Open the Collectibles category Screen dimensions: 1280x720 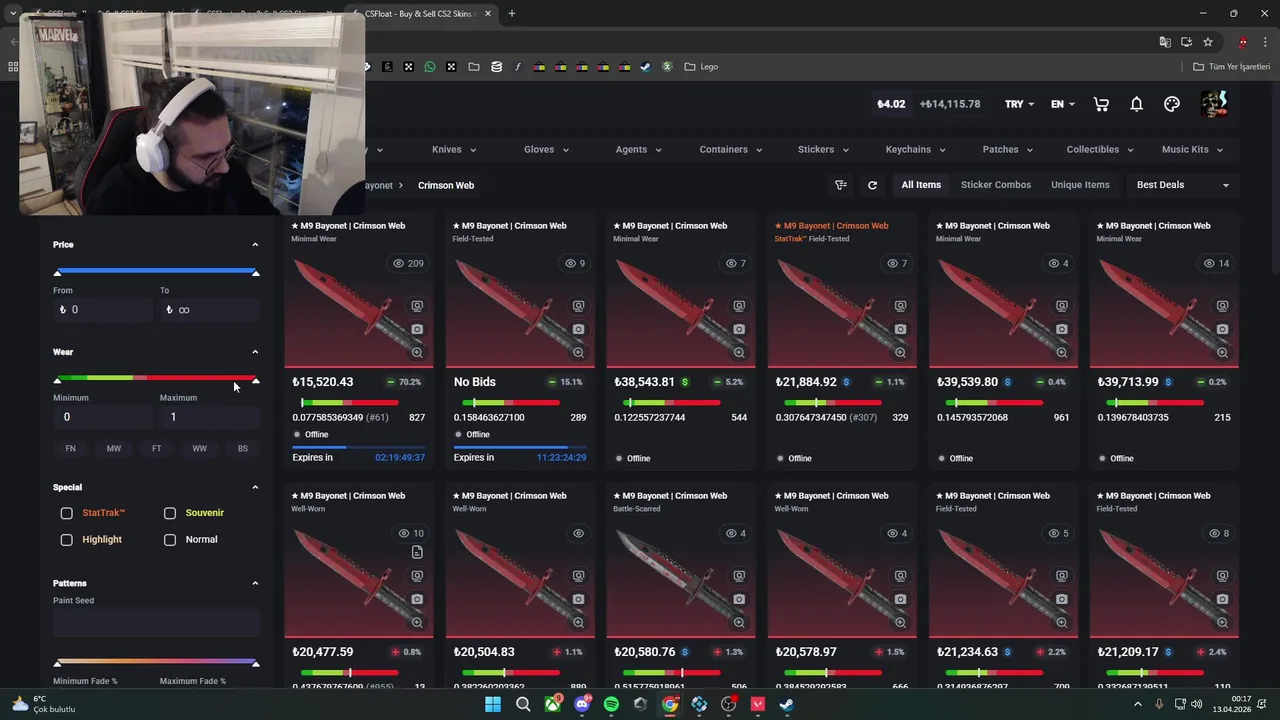[x=1100, y=150]
